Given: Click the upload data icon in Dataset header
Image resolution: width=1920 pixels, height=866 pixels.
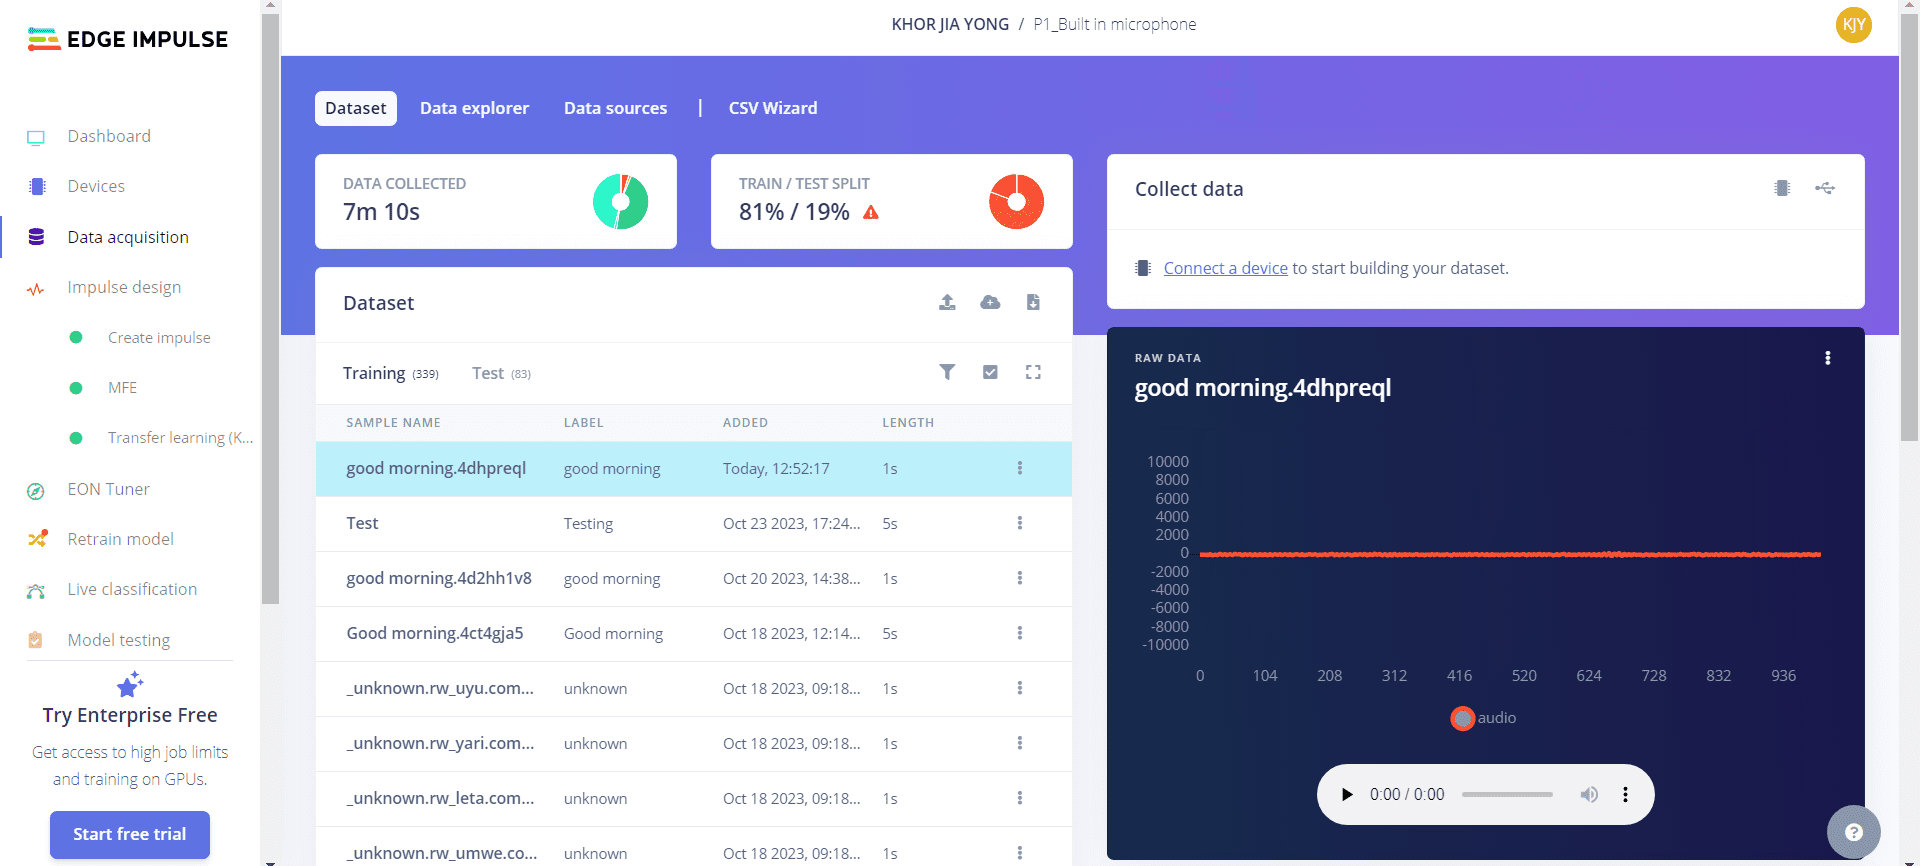Looking at the screenshot, I should 947,302.
